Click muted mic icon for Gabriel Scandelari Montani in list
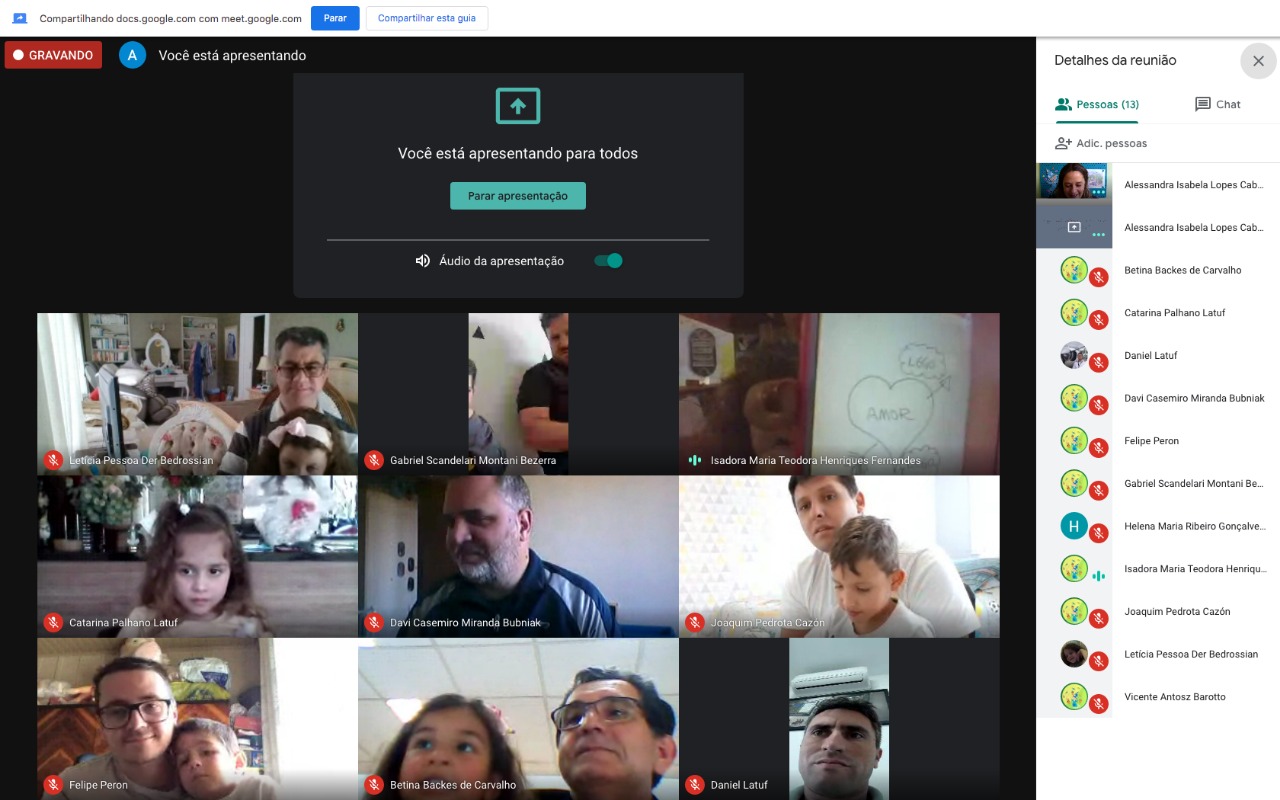This screenshot has width=1280, height=800. 1099,490
